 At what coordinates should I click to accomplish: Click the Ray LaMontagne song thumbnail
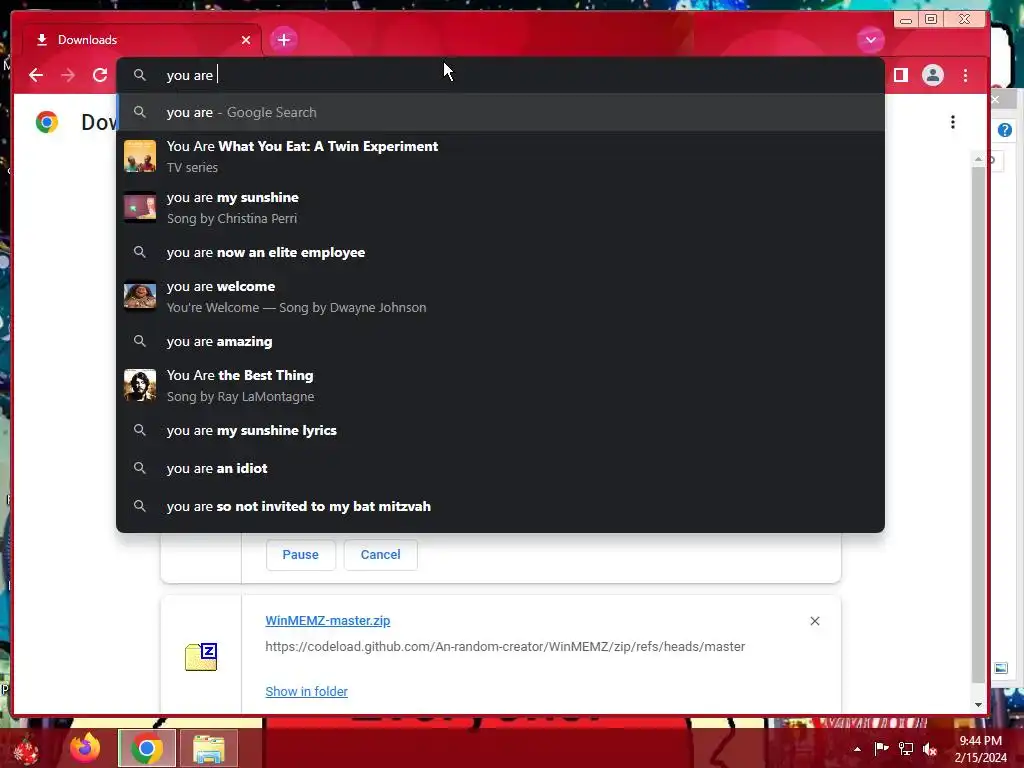point(140,385)
